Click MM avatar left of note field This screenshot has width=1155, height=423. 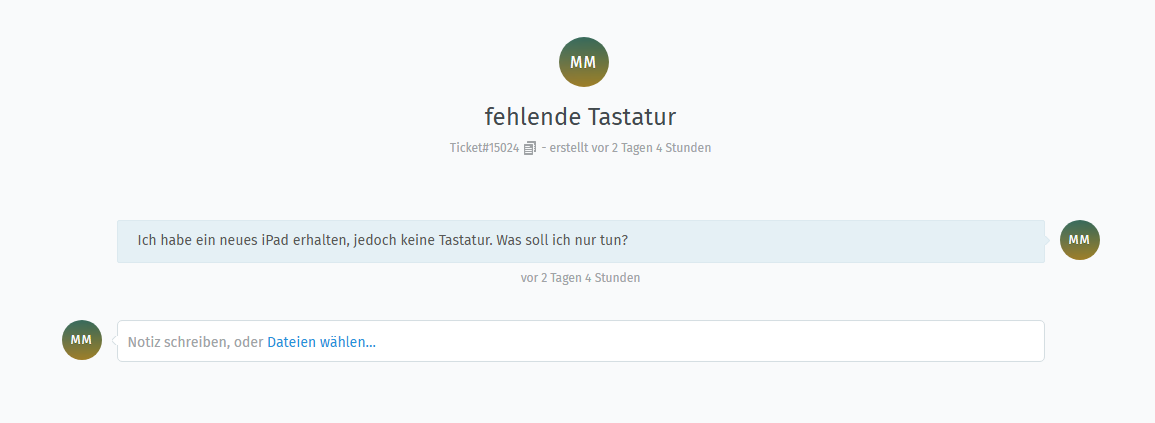pyautogui.click(x=82, y=340)
